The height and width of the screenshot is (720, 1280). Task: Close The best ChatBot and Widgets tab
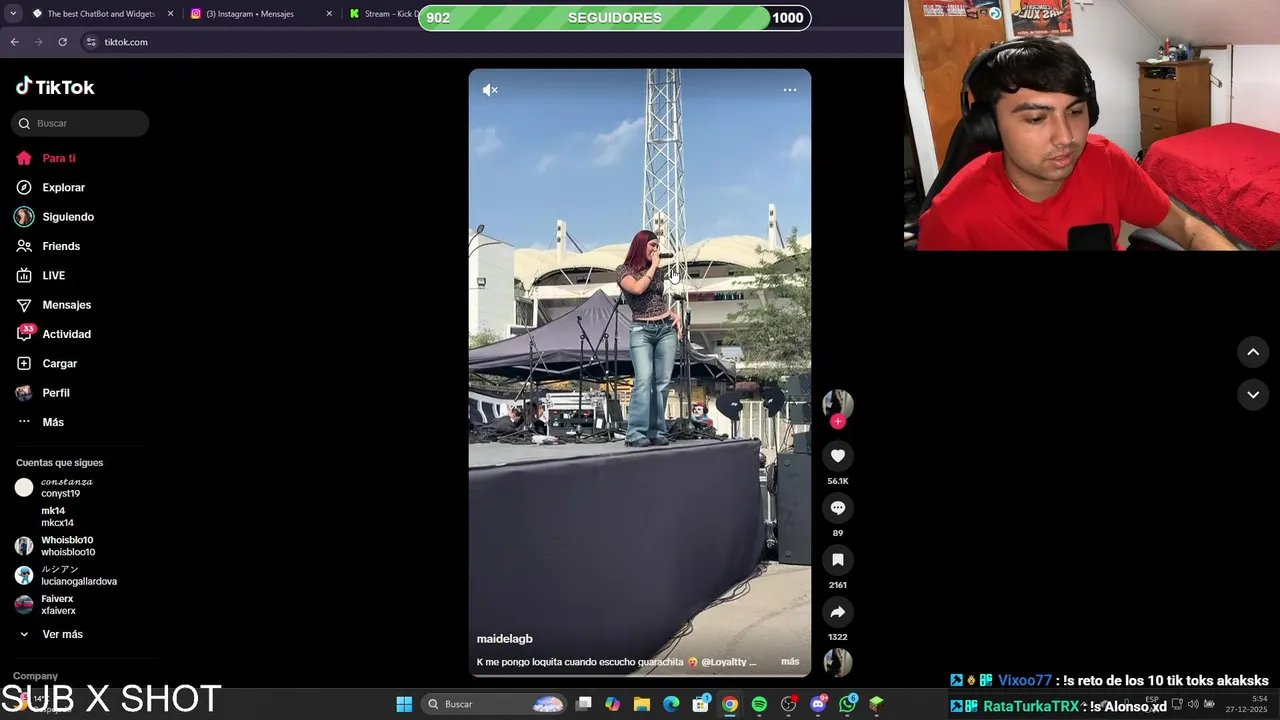click(x=170, y=14)
